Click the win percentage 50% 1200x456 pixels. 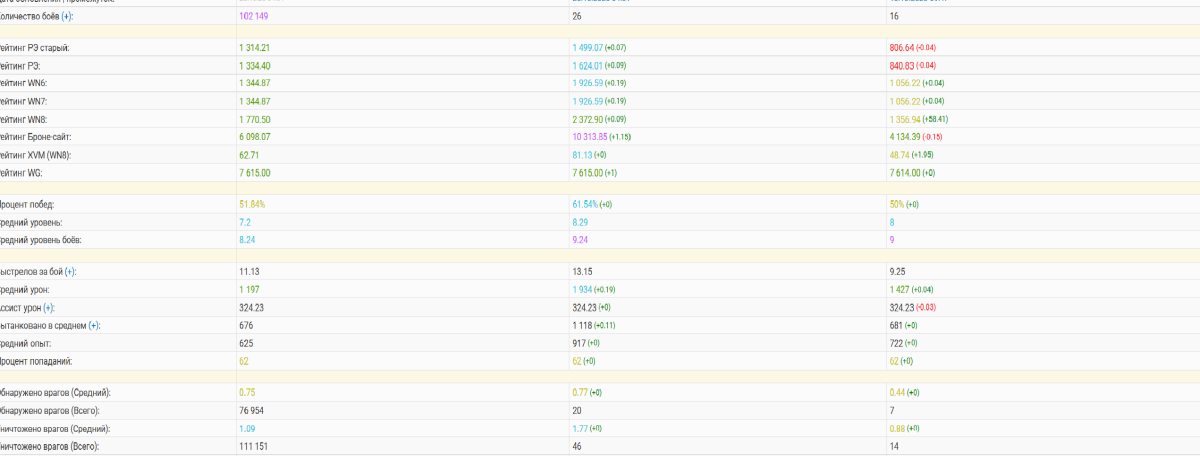pyautogui.click(x=896, y=204)
